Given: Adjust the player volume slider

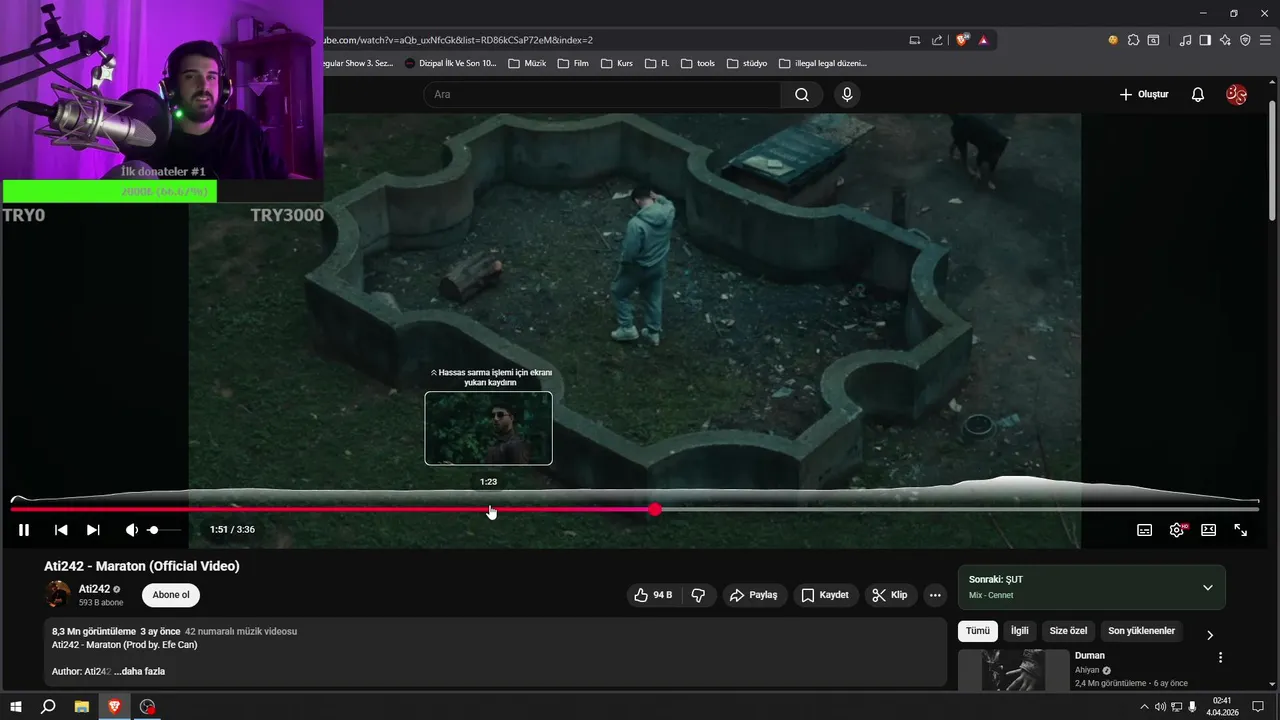Looking at the screenshot, I should (x=165, y=530).
